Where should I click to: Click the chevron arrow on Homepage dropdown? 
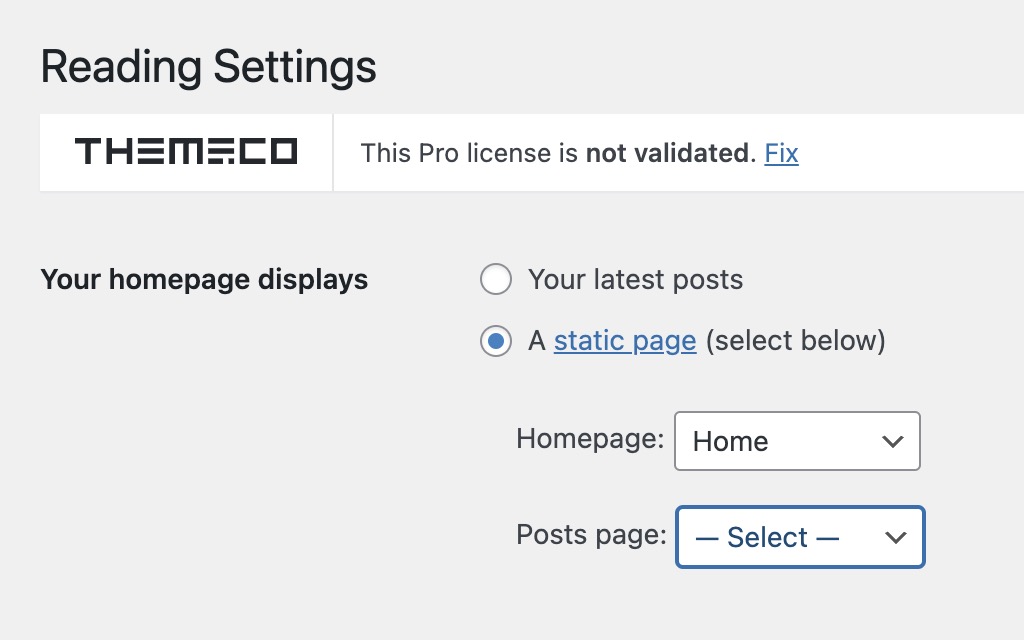click(892, 441)
